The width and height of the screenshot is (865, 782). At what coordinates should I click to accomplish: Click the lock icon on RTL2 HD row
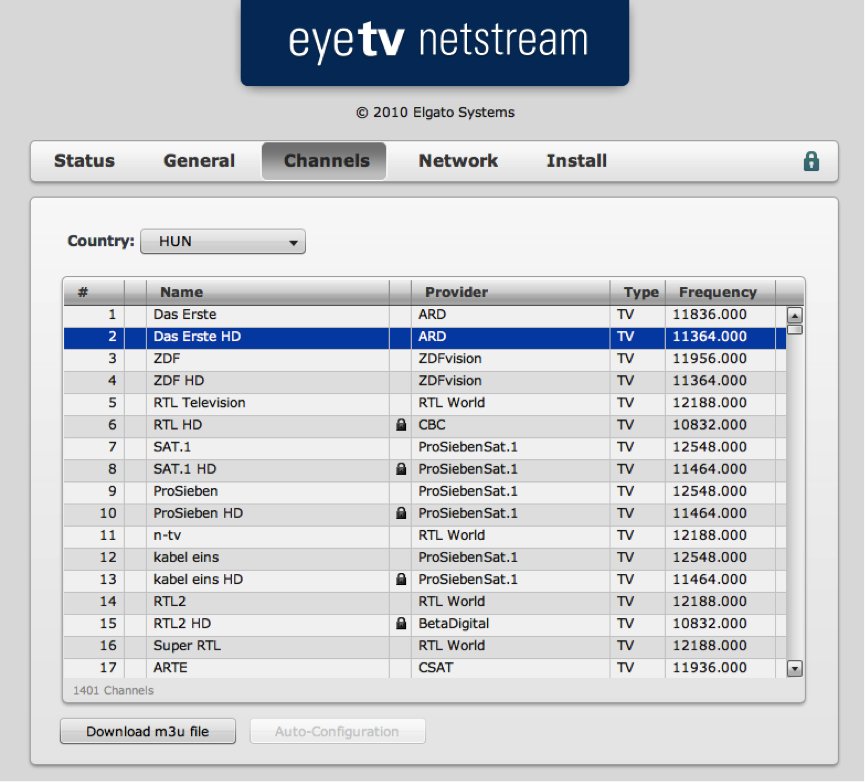click(x=401, y=623)
